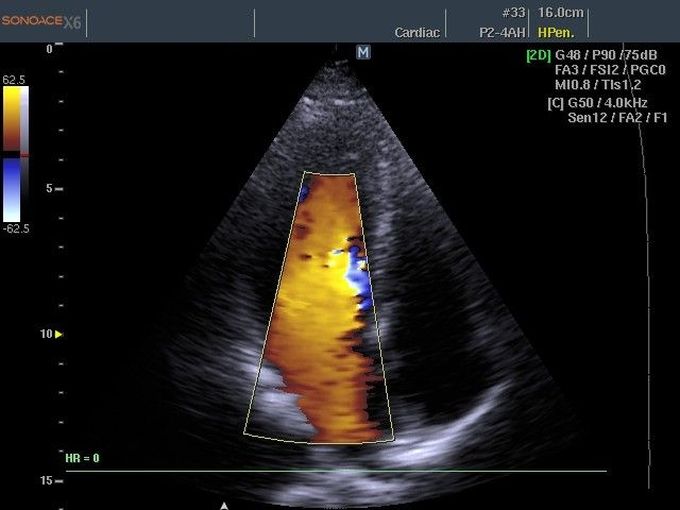Click the 0 depth scale marker
This screenshot has height=510, width=680.
point(50,48)
